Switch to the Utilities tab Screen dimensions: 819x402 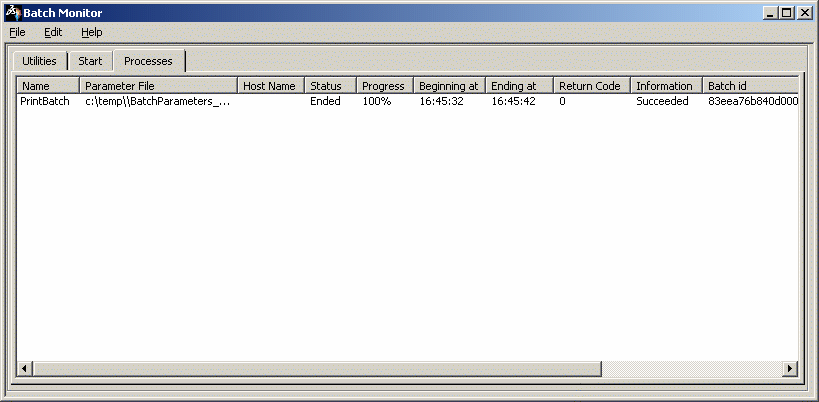(39, 61)
